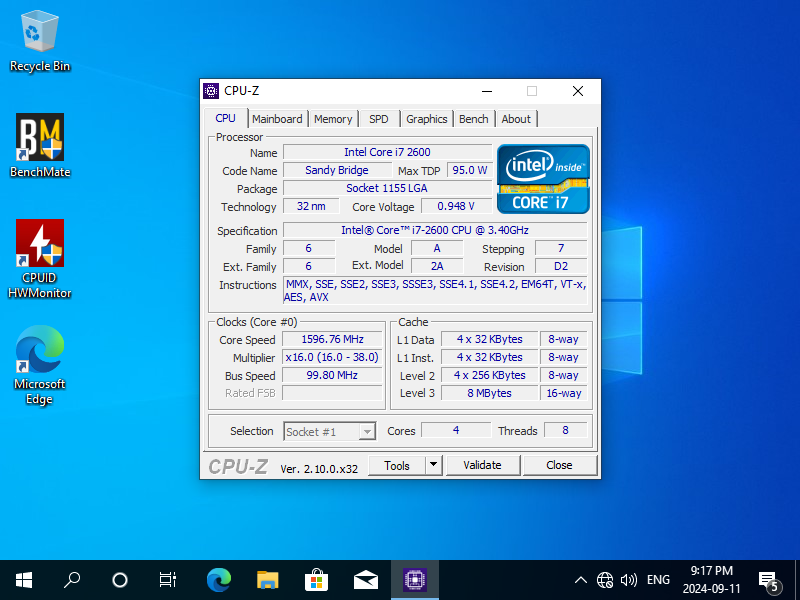Click the Specification field text
The height and width of the screenshot is (600, 800).
435,230
